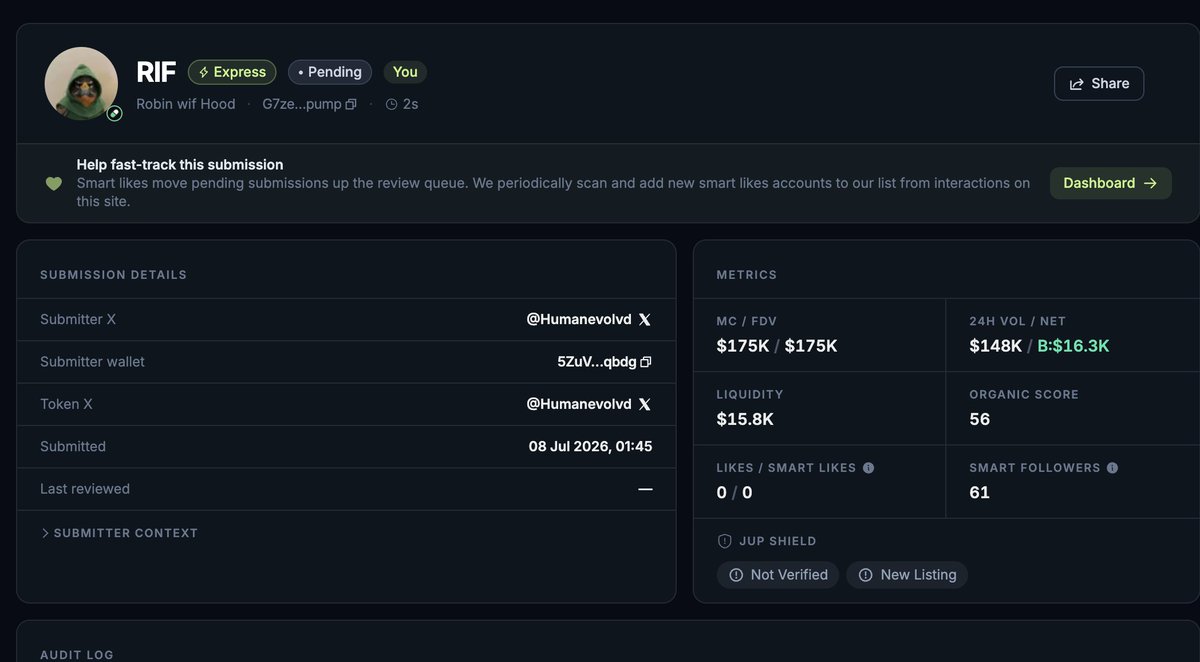
Task: Click the Help fast-track this submission heading
Action: (180, 165)
